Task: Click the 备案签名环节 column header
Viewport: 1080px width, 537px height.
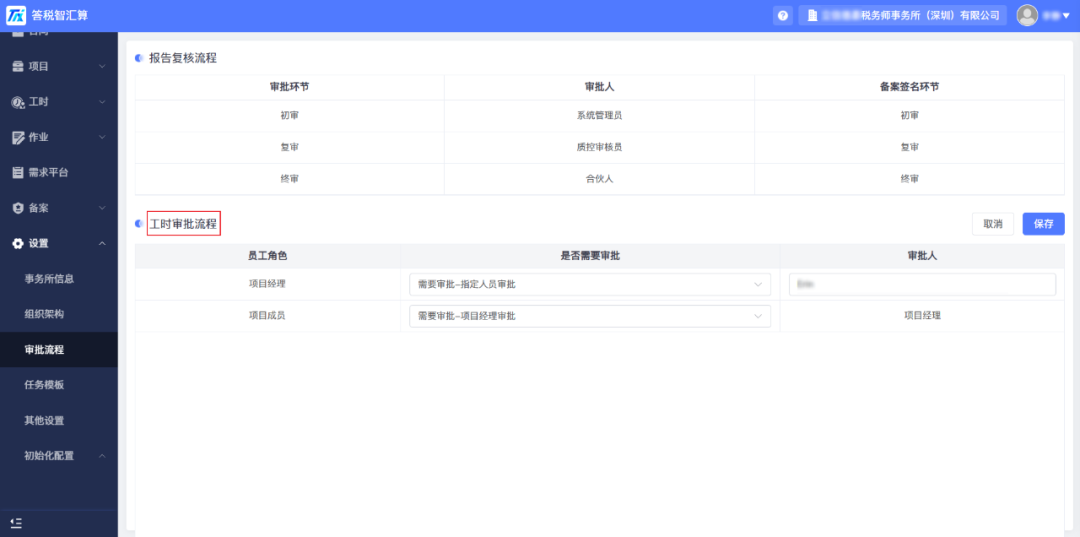Action: (909, 87)
